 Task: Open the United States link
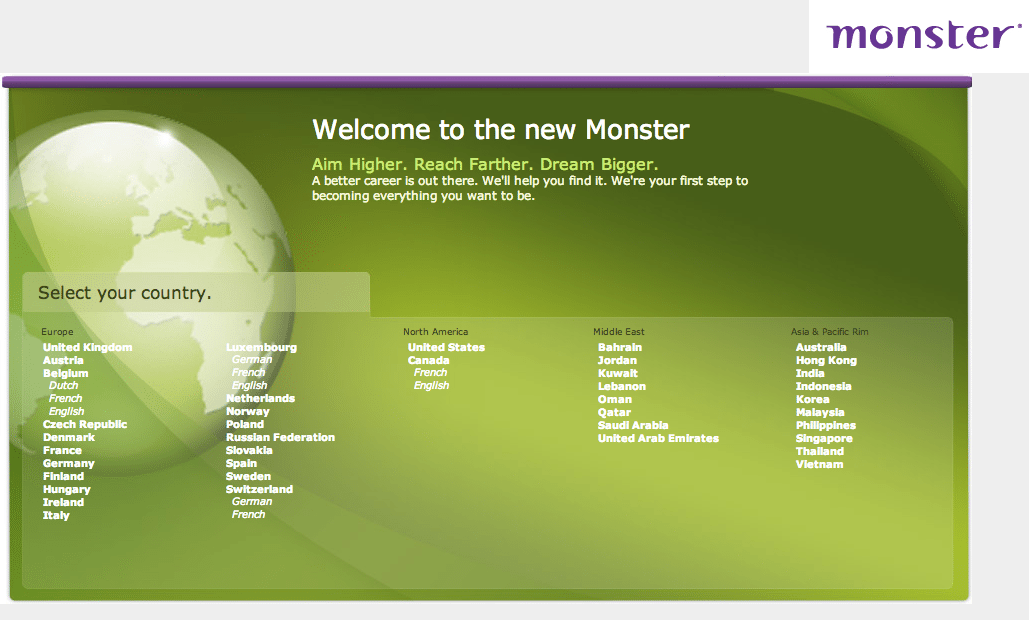click(x=446, y=347)
